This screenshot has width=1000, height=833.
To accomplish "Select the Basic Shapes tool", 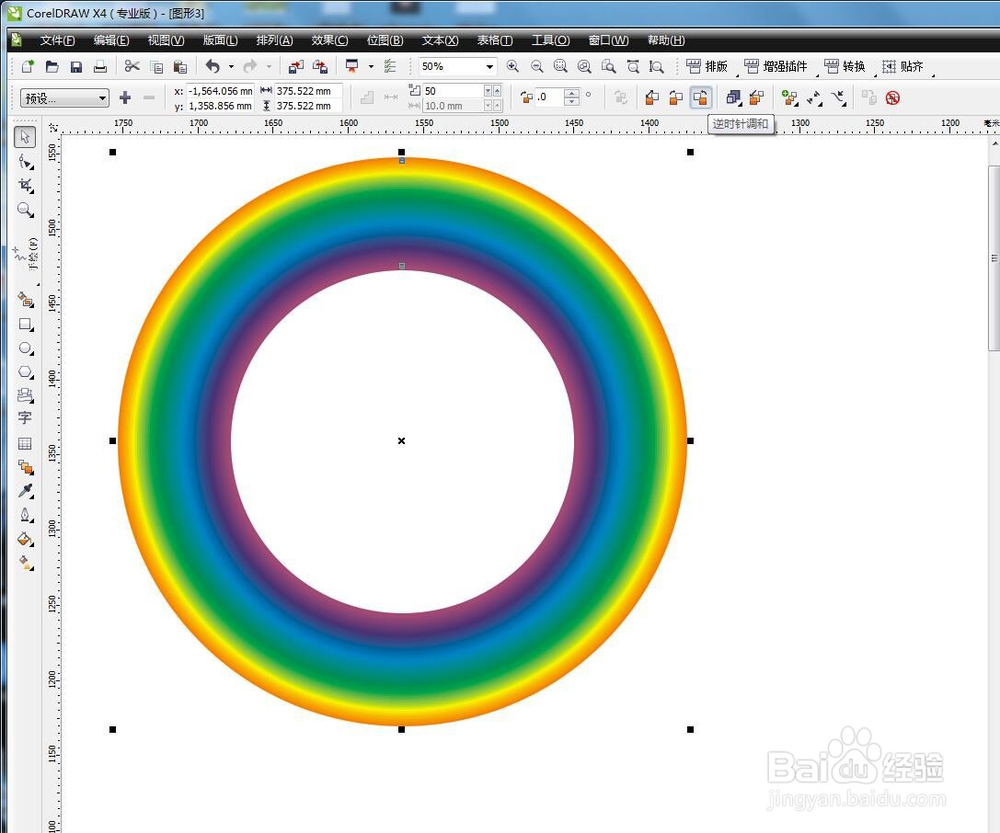I will (x=25, y=395).
